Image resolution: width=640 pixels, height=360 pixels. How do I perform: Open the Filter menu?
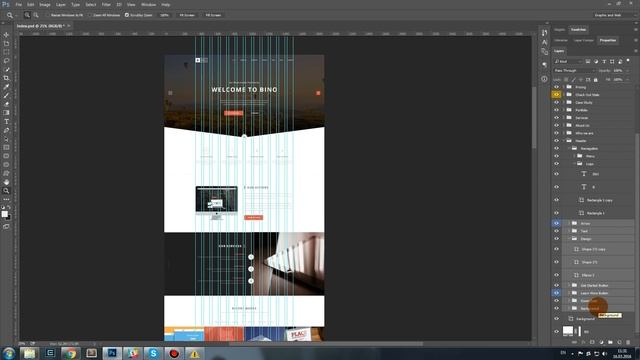click(106, 4)
